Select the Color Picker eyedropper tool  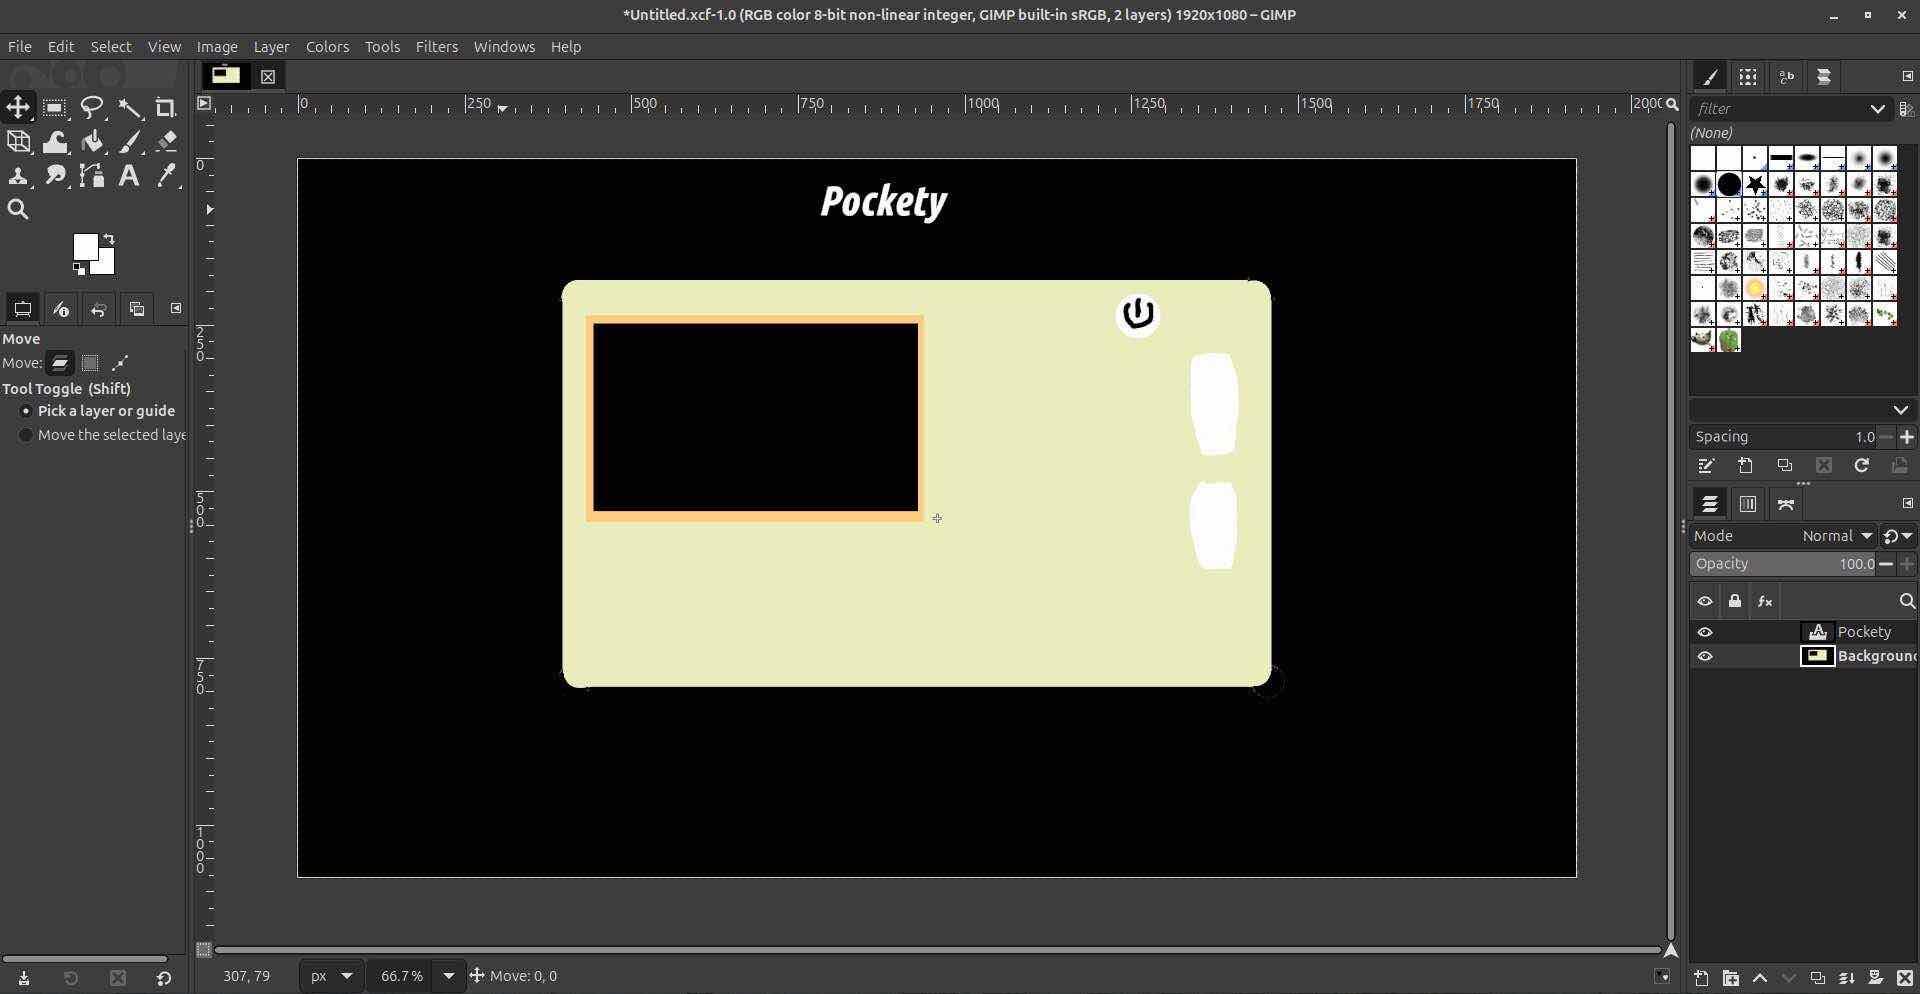coord(167,176)
